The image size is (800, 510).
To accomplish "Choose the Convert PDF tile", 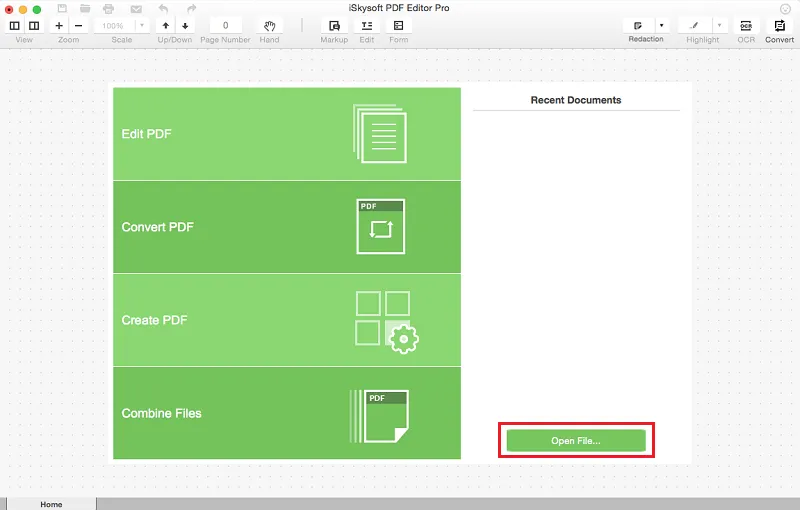I will click(x=287, y=227).
